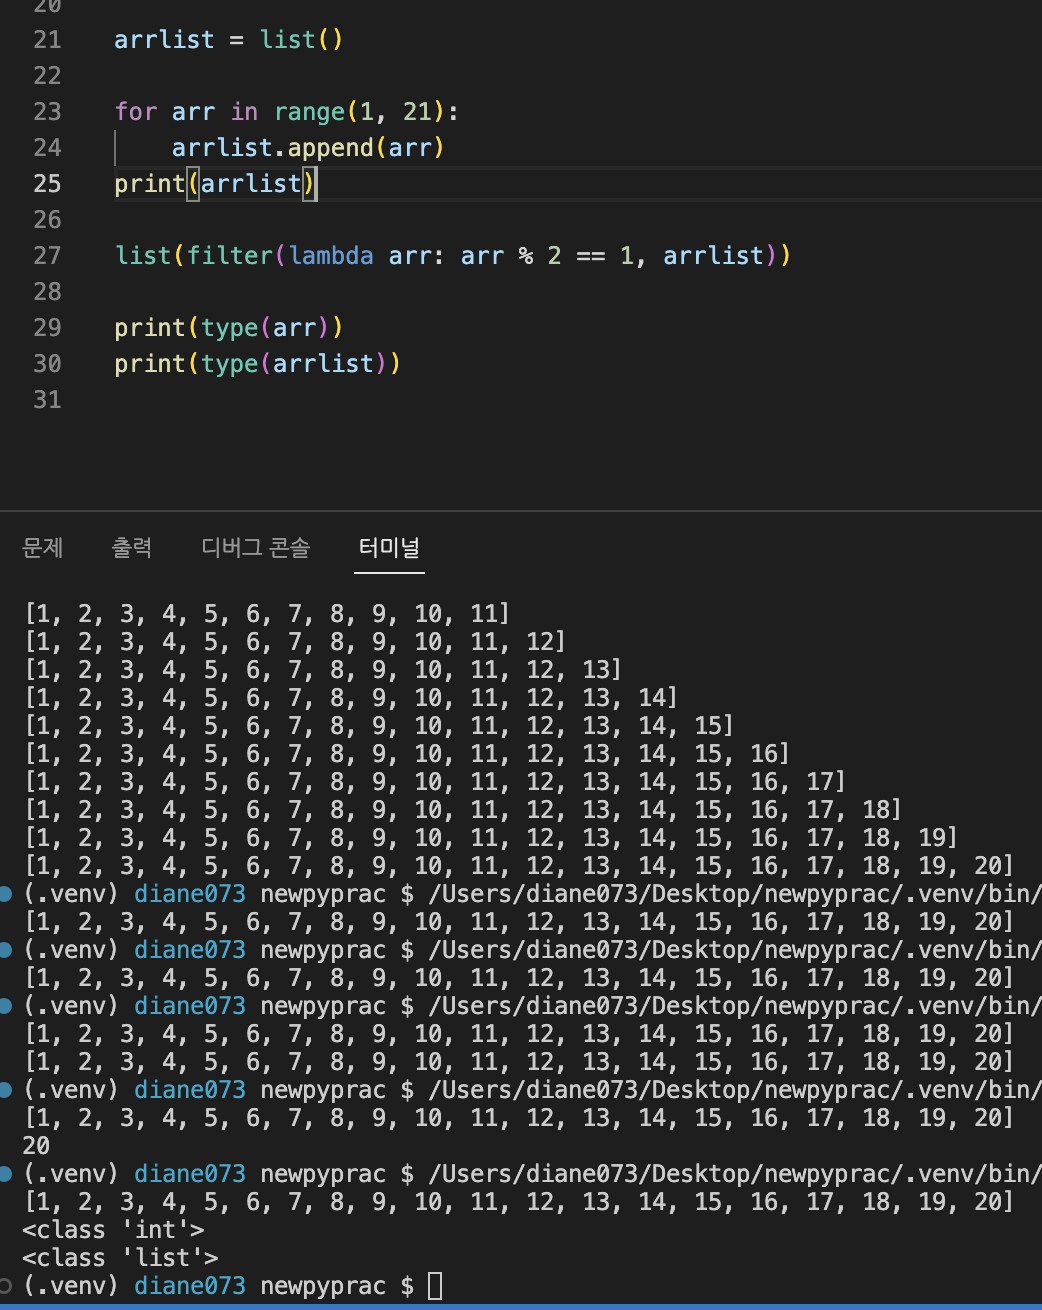Click the blue command marker of the run that printed 20
1042x1310 pixels.
tap(6, 1090)
